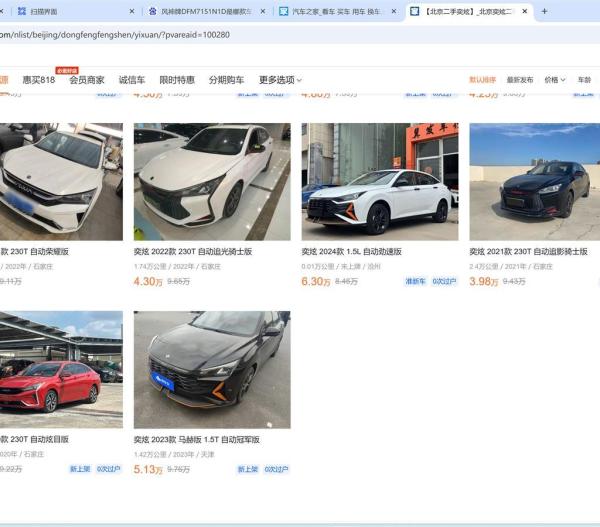600x527 pixels.
Task: Sort listings by 车龄
Action: pyautogui.click(x=584, y=80)
